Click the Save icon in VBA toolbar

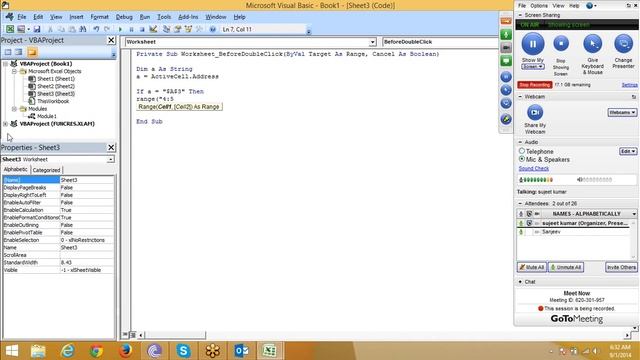tap(37, 29)
